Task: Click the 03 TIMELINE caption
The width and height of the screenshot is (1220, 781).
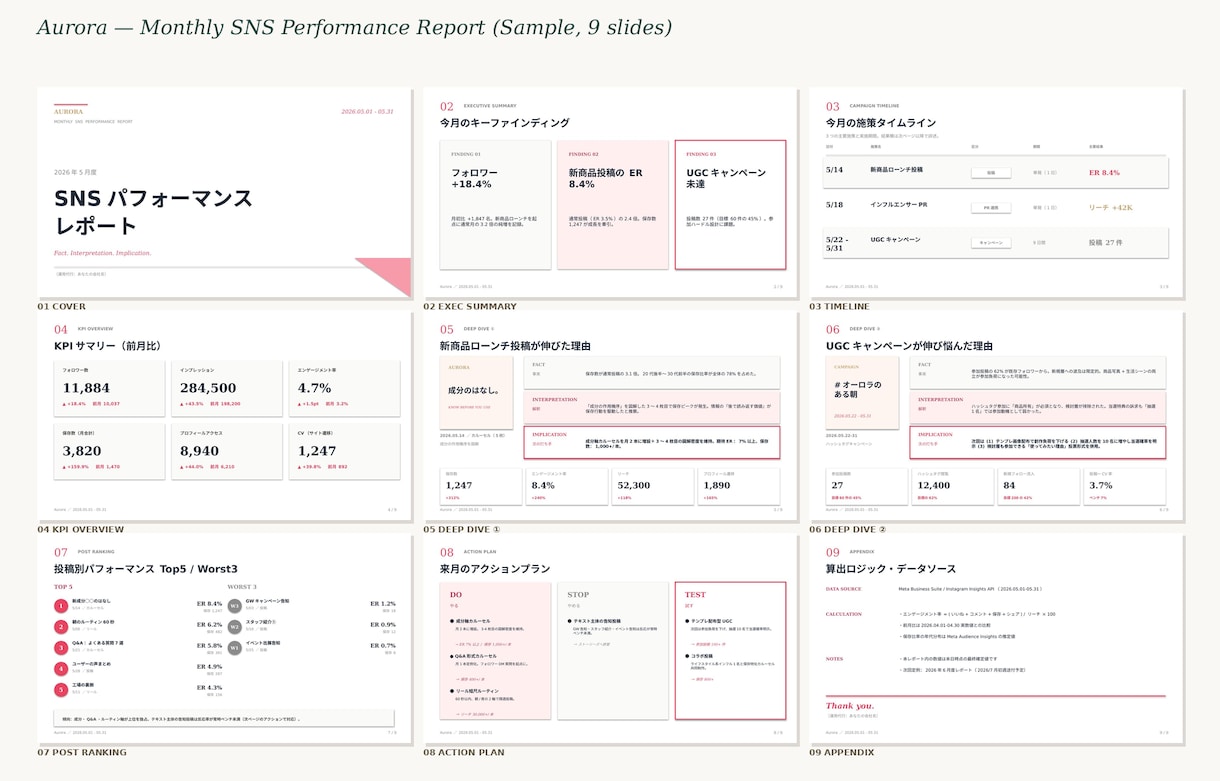Action: pyautogui.click(x=839, y=306)
